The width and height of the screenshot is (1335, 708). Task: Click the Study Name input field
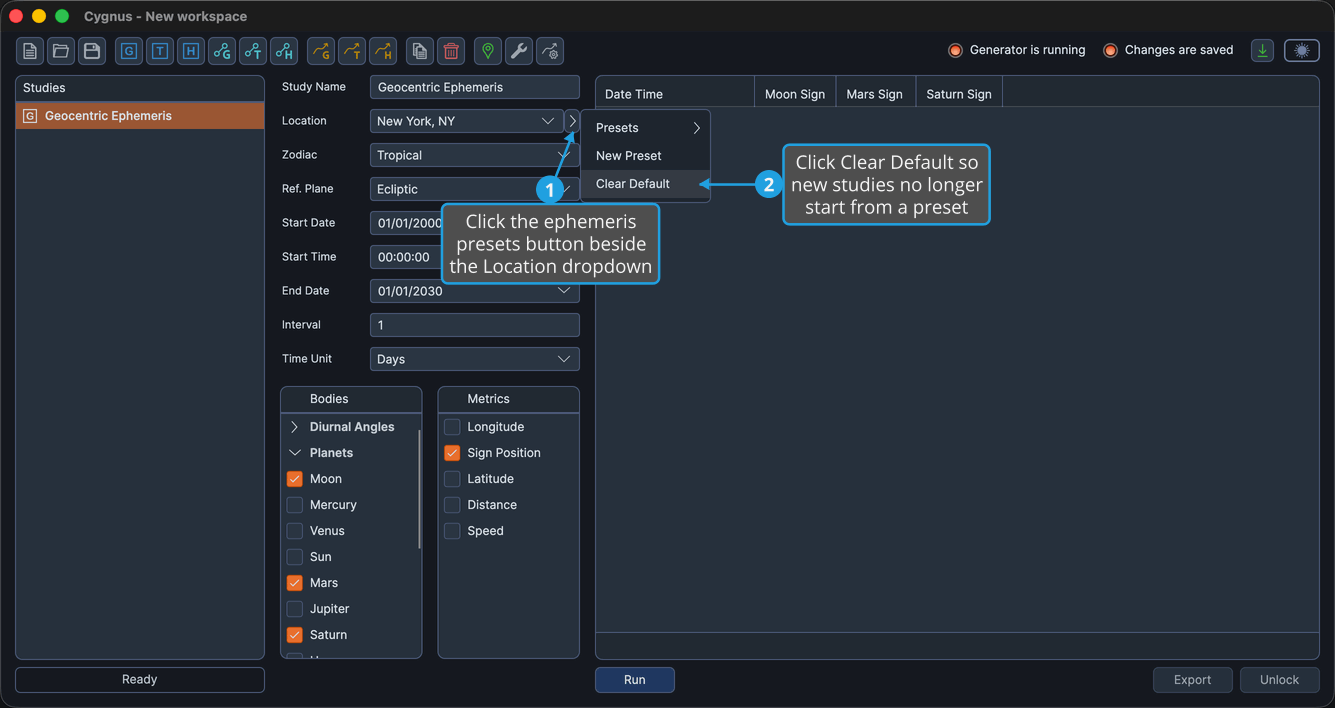(x=474, y=87)
